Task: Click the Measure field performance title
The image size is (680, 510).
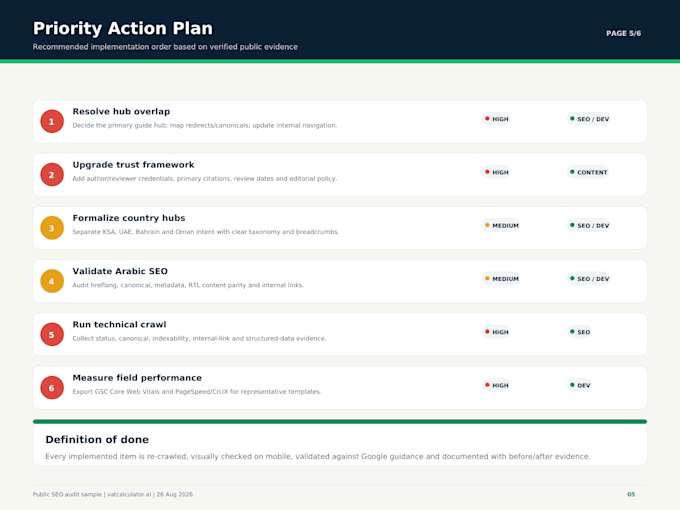Action: pyautogui.click(x=137, y=378)
